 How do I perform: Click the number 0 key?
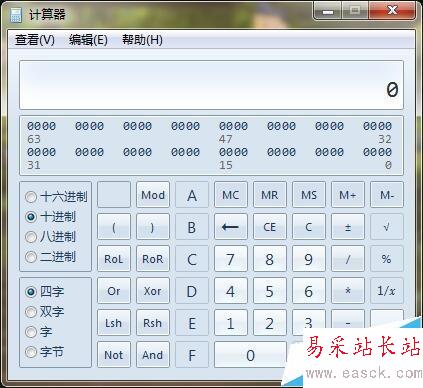pos(250,355)
